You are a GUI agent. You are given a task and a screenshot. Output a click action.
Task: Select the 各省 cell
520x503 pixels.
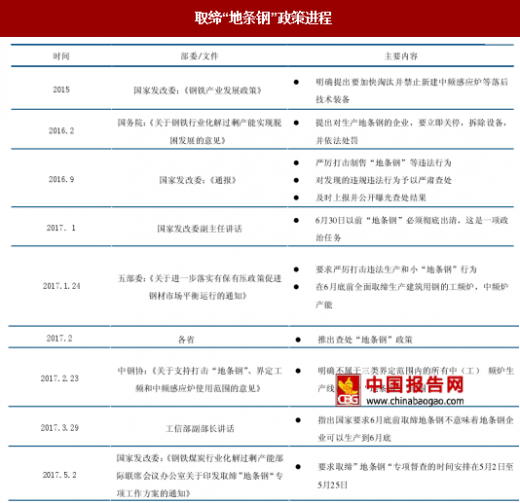(186, 340)
